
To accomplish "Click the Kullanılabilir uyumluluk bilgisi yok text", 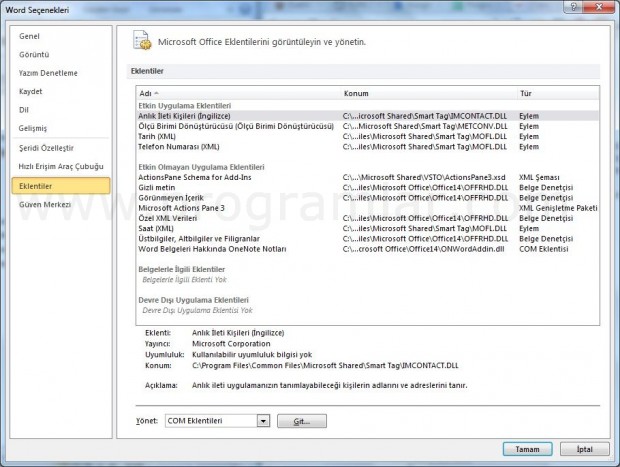I will coord(252,355).
